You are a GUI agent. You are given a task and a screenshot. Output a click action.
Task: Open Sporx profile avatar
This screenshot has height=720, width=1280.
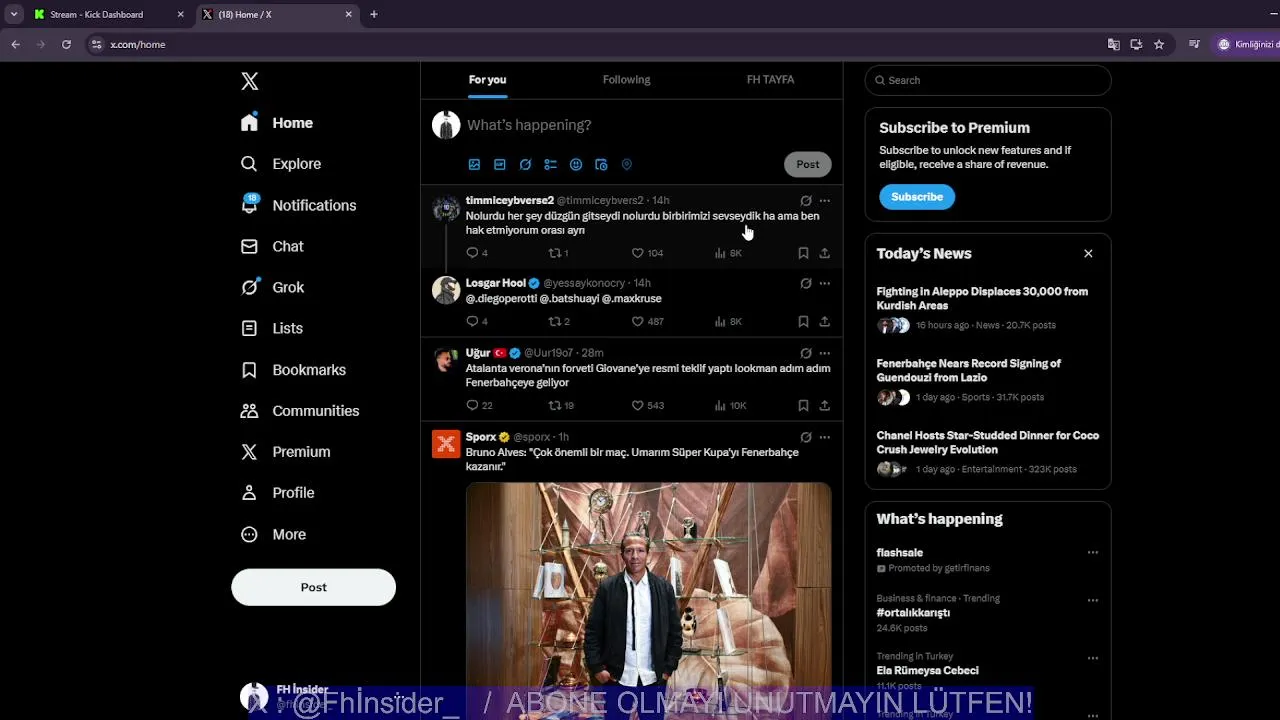[446, 443]
